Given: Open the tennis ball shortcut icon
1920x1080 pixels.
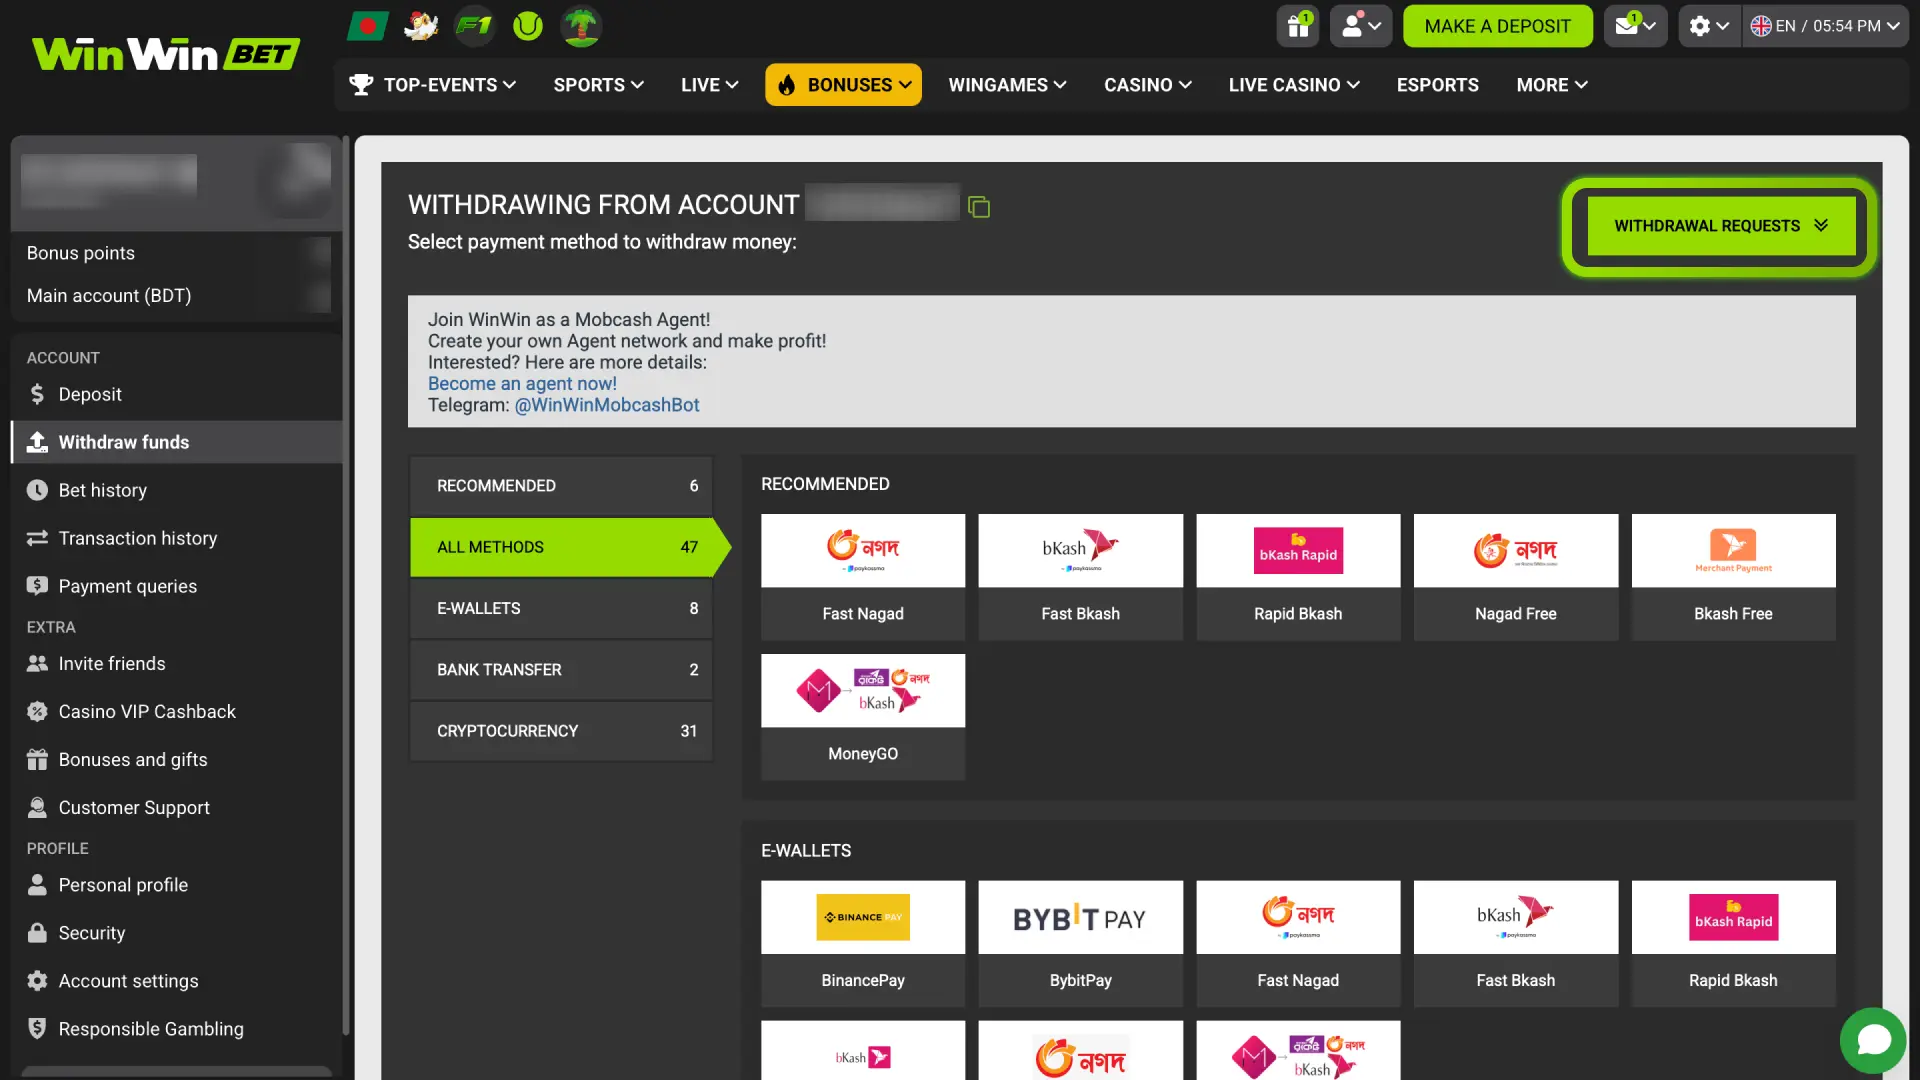Looking at the screenshot, I should [x=528, y=26].
